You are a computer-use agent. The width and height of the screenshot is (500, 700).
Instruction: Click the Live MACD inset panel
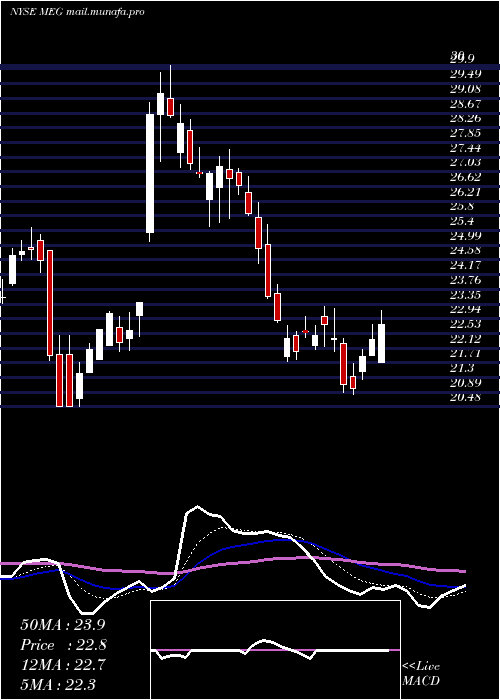[275, 650]
